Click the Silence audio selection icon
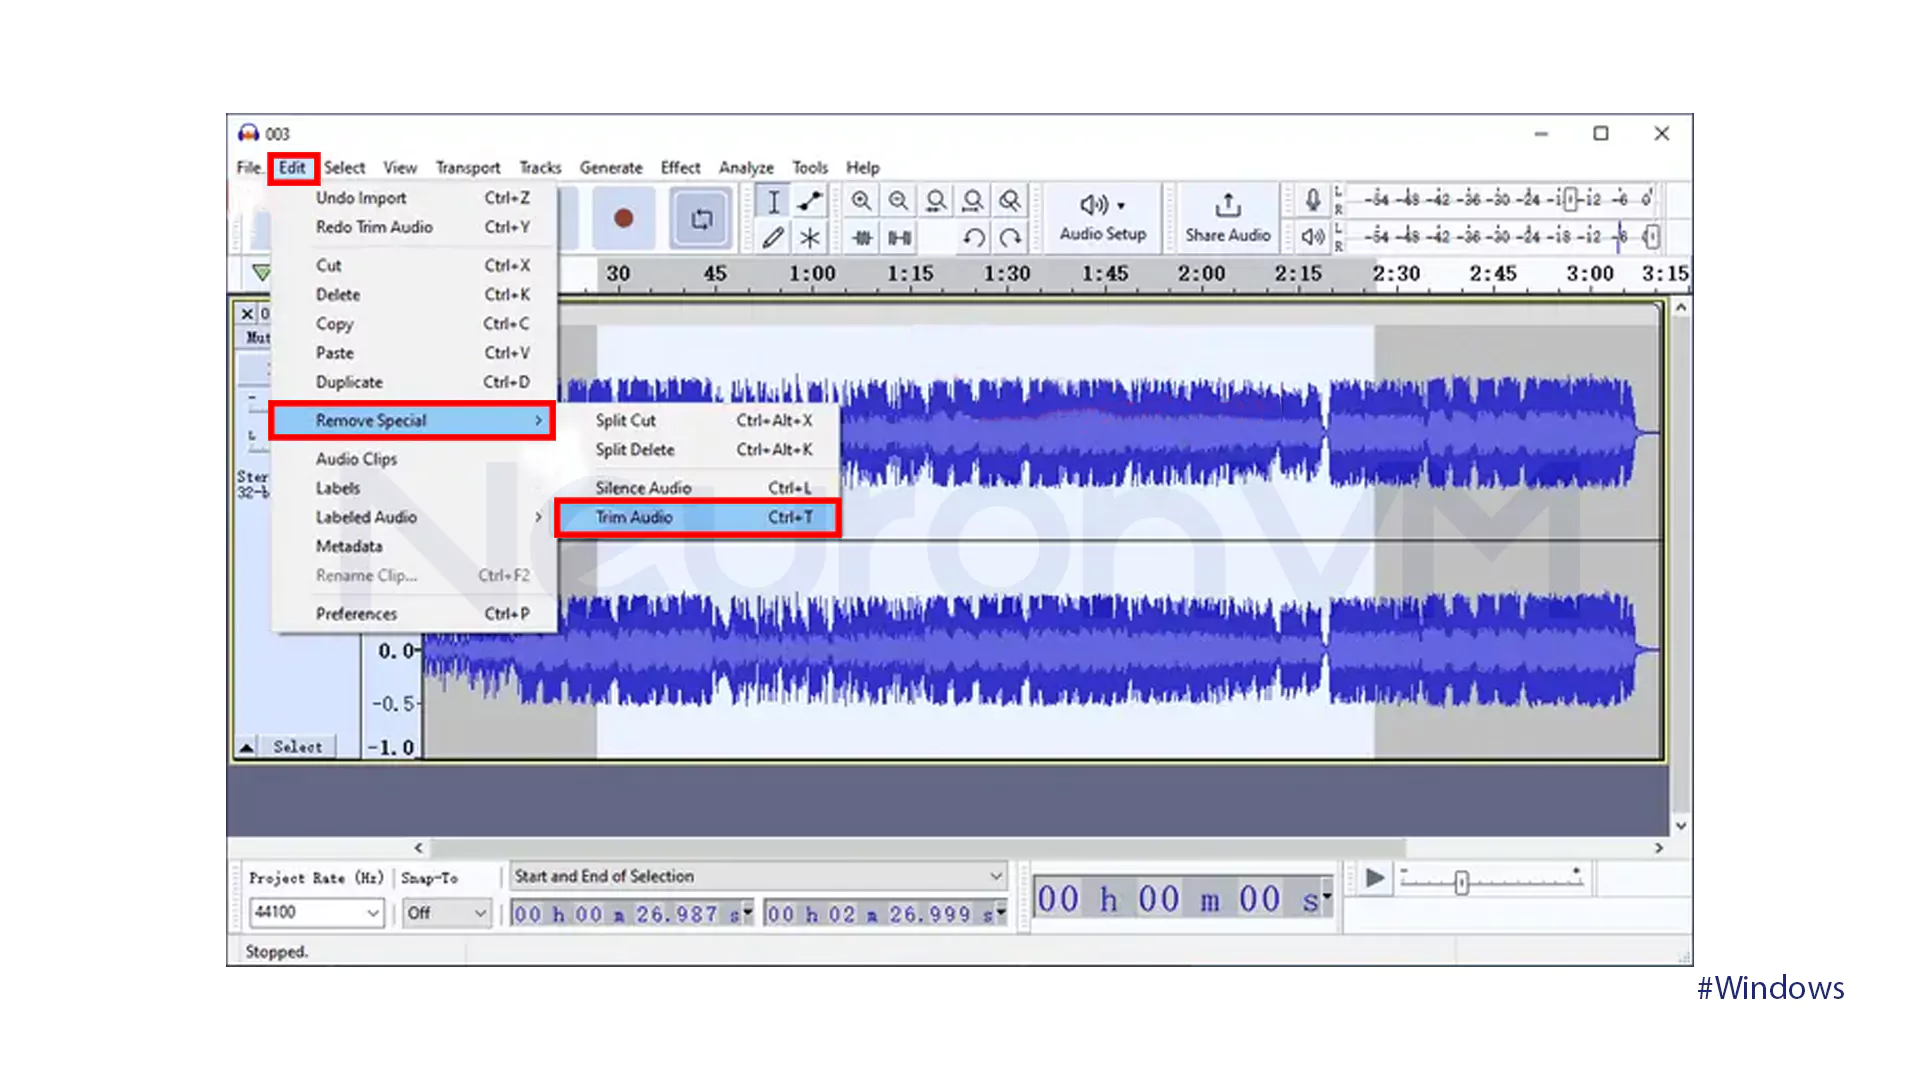Screen dimensions: 1920x1080 tap(899, 238)
